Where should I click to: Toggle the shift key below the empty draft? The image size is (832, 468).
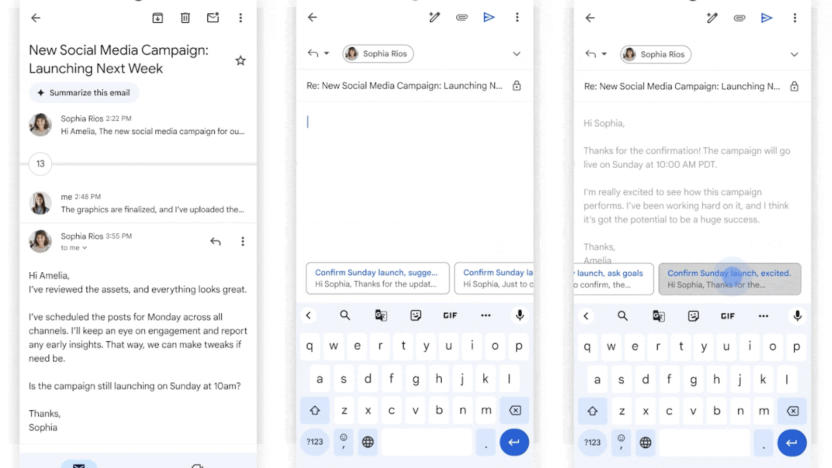[314, 410]
